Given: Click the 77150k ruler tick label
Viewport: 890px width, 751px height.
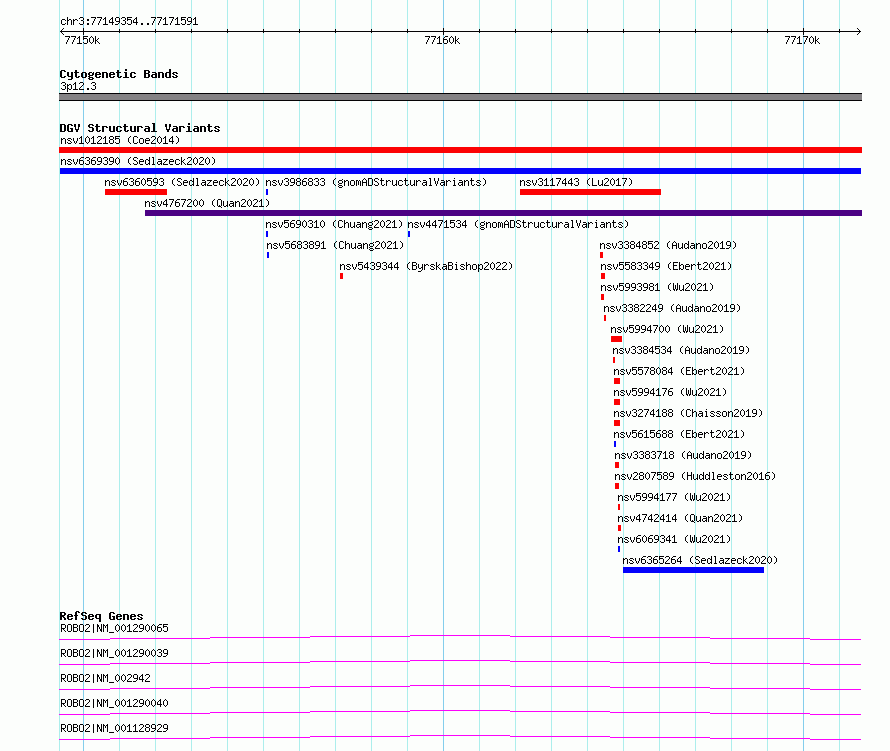Looking at the screenshot, I should click(x=82, y=40).
